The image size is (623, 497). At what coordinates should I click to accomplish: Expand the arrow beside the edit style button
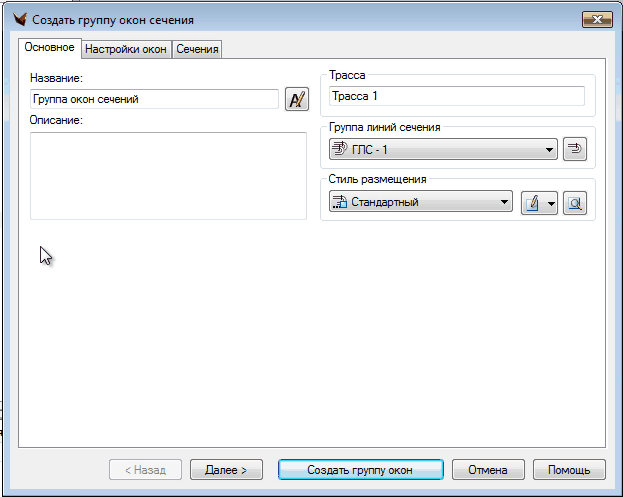(550, 203)
